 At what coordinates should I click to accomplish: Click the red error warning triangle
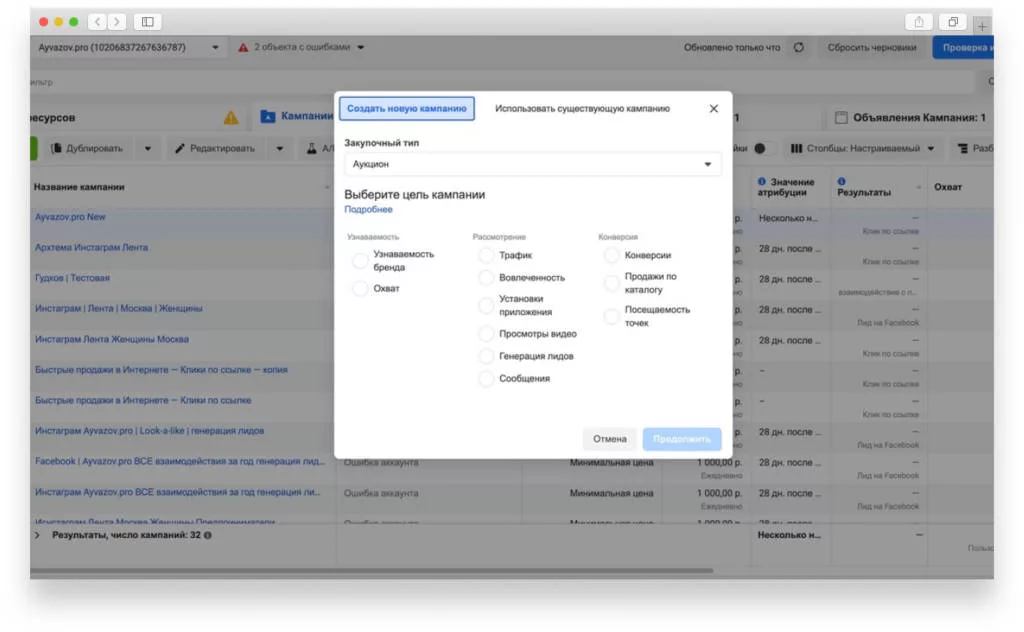tap(243, 47)
